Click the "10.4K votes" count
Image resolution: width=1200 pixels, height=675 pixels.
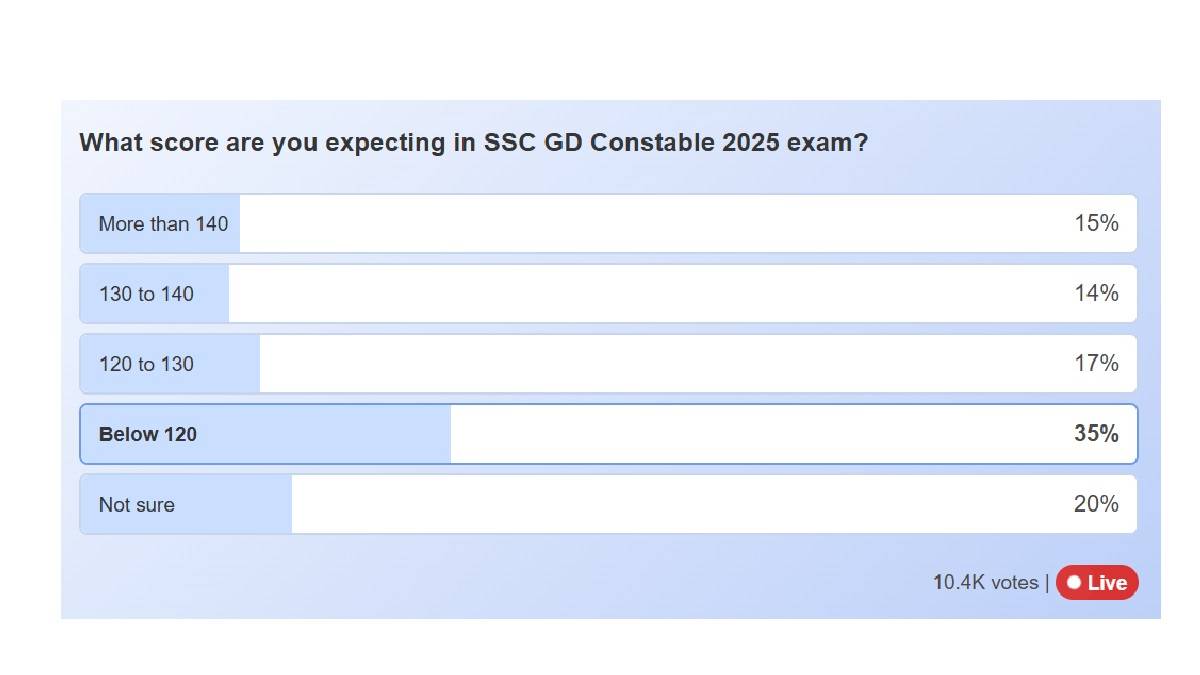coord(986,583)
